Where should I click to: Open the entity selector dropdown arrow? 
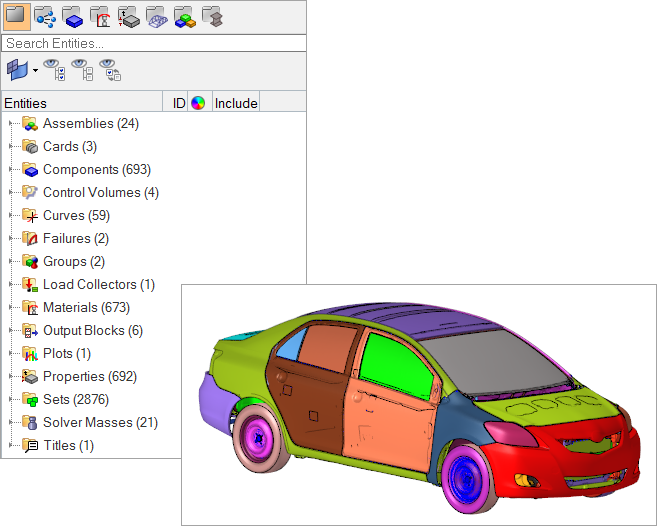36,71
